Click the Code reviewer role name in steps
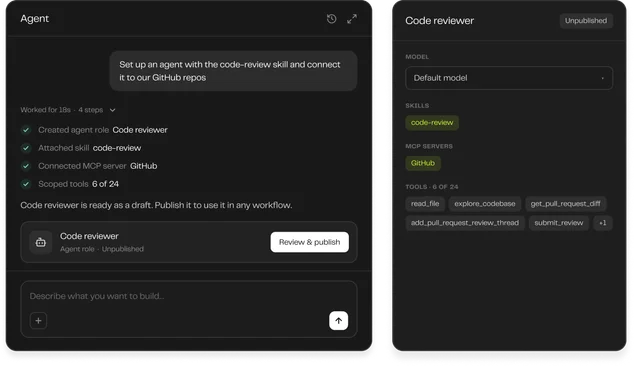Screen dimensions: 634x366 coord(140,130)
